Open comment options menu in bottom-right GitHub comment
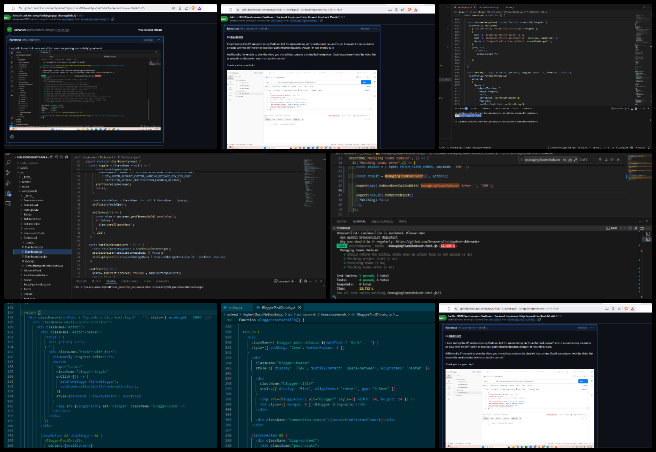 point(592,328)
